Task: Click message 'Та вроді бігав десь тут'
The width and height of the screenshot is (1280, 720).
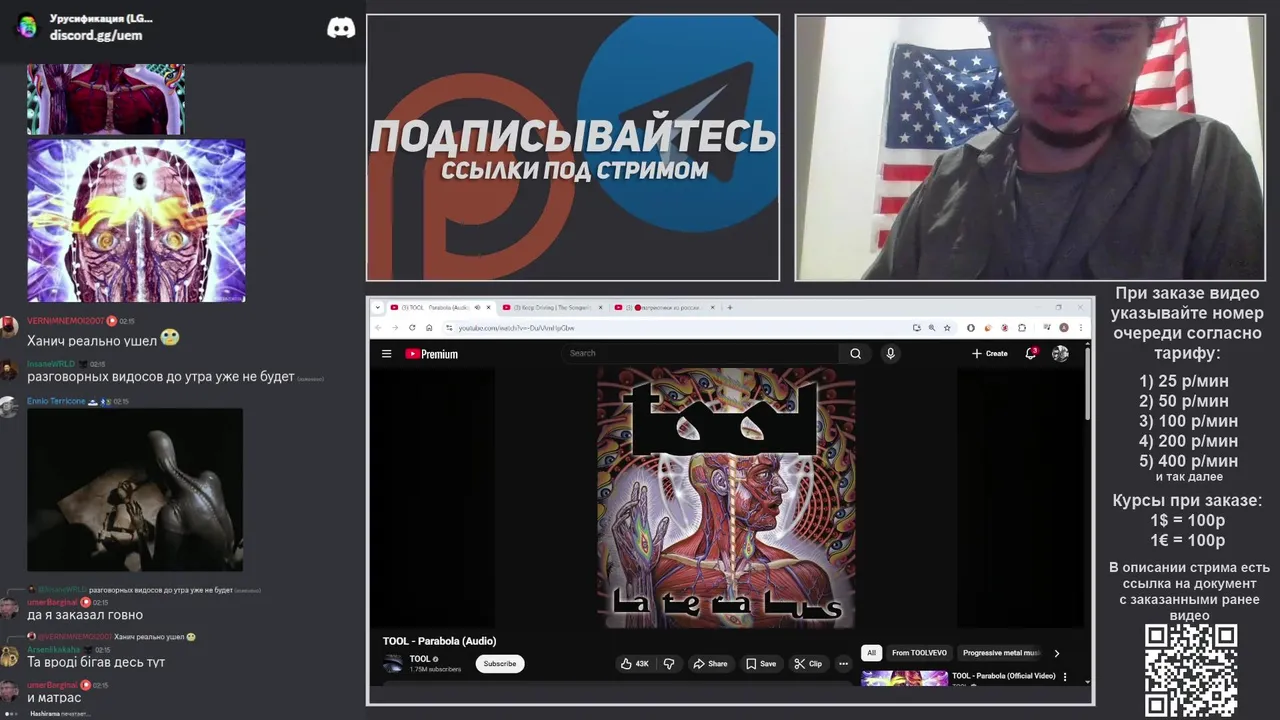Action: 96,662
